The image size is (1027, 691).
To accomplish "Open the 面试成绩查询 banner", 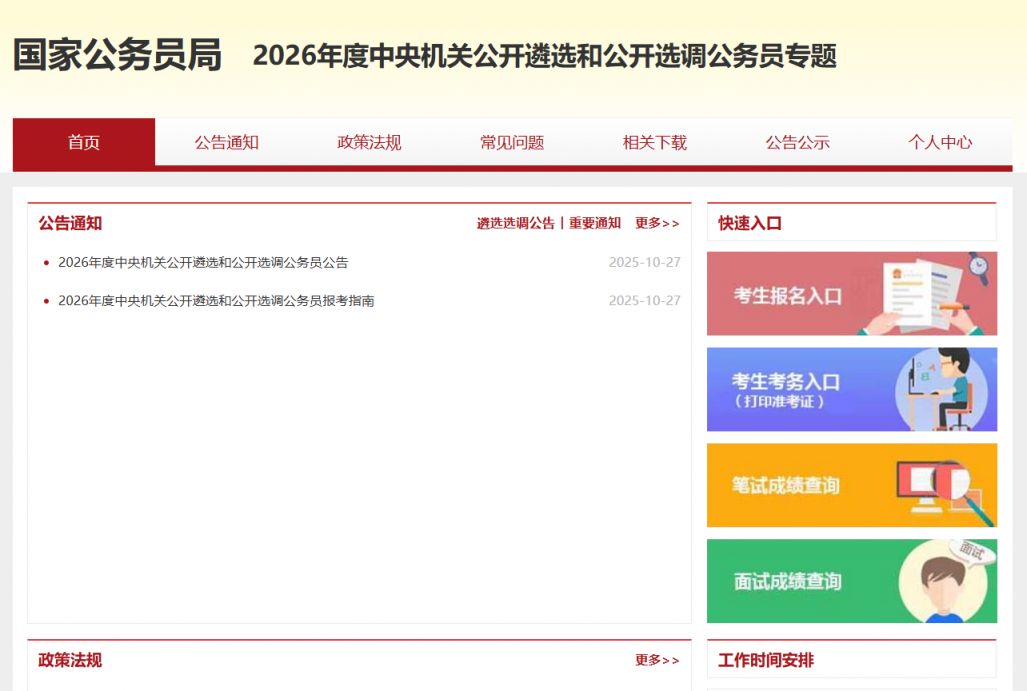I will click(x=851, y=581).
